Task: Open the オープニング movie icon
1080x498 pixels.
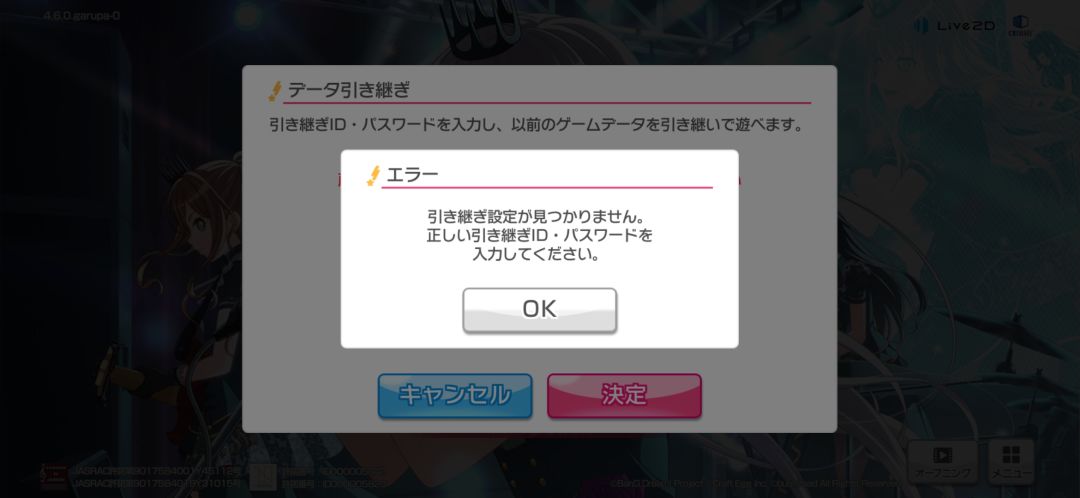Action: point(942,462)
